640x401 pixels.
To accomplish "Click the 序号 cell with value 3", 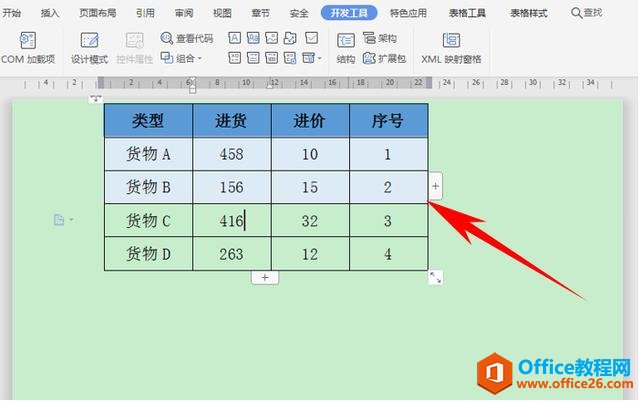I will pyautogui.click(x=388, y=221).
